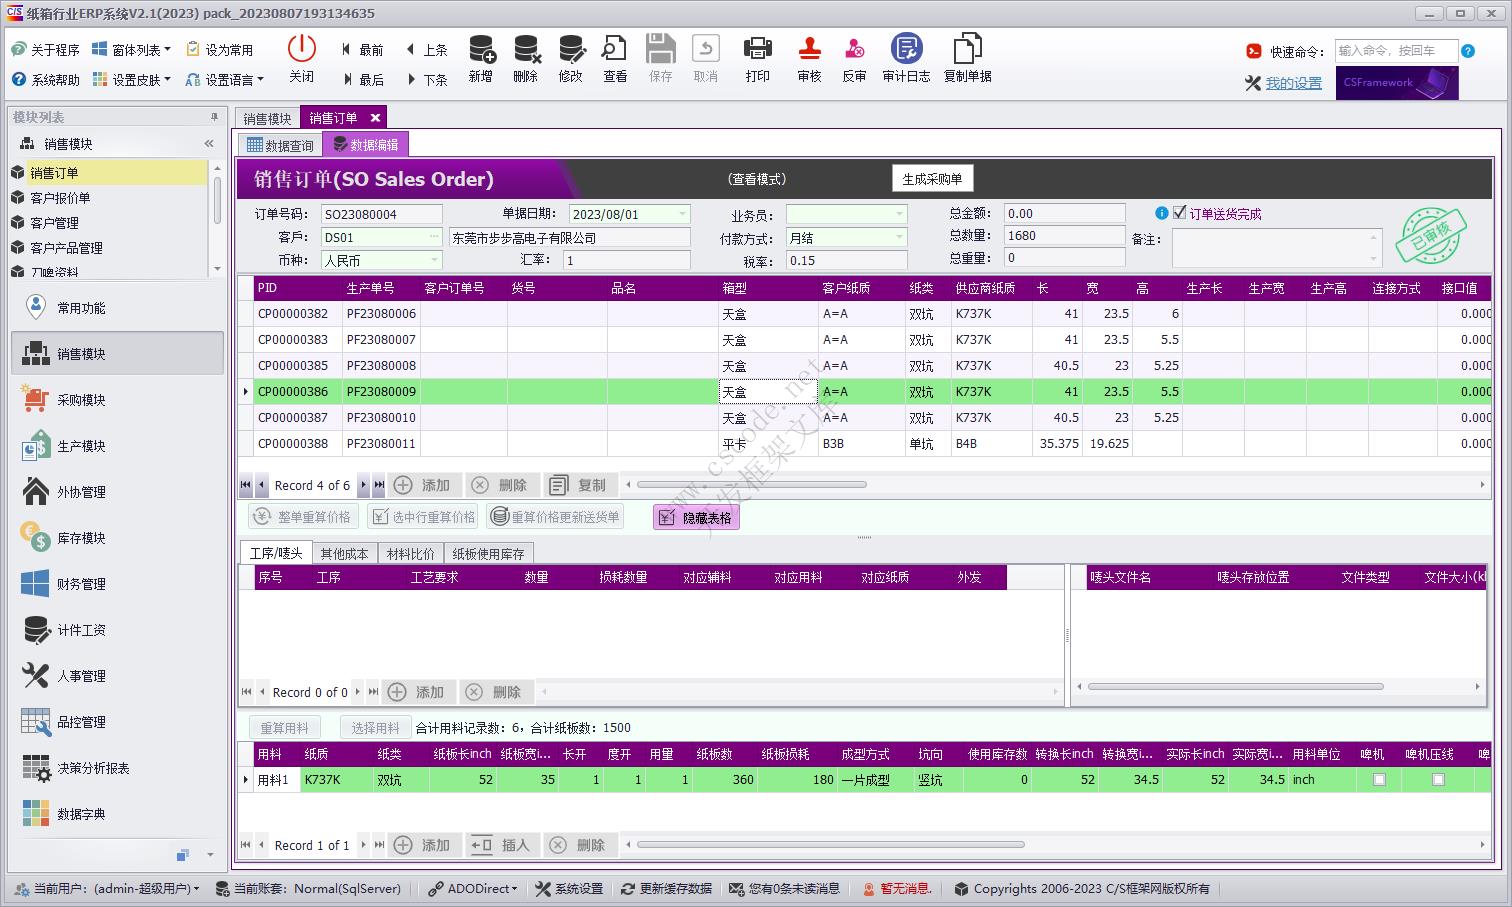Toggle the 啤机 checkbox in material row
The height and width of the screenshot is (907, 1512).
tap(1379, 780)
